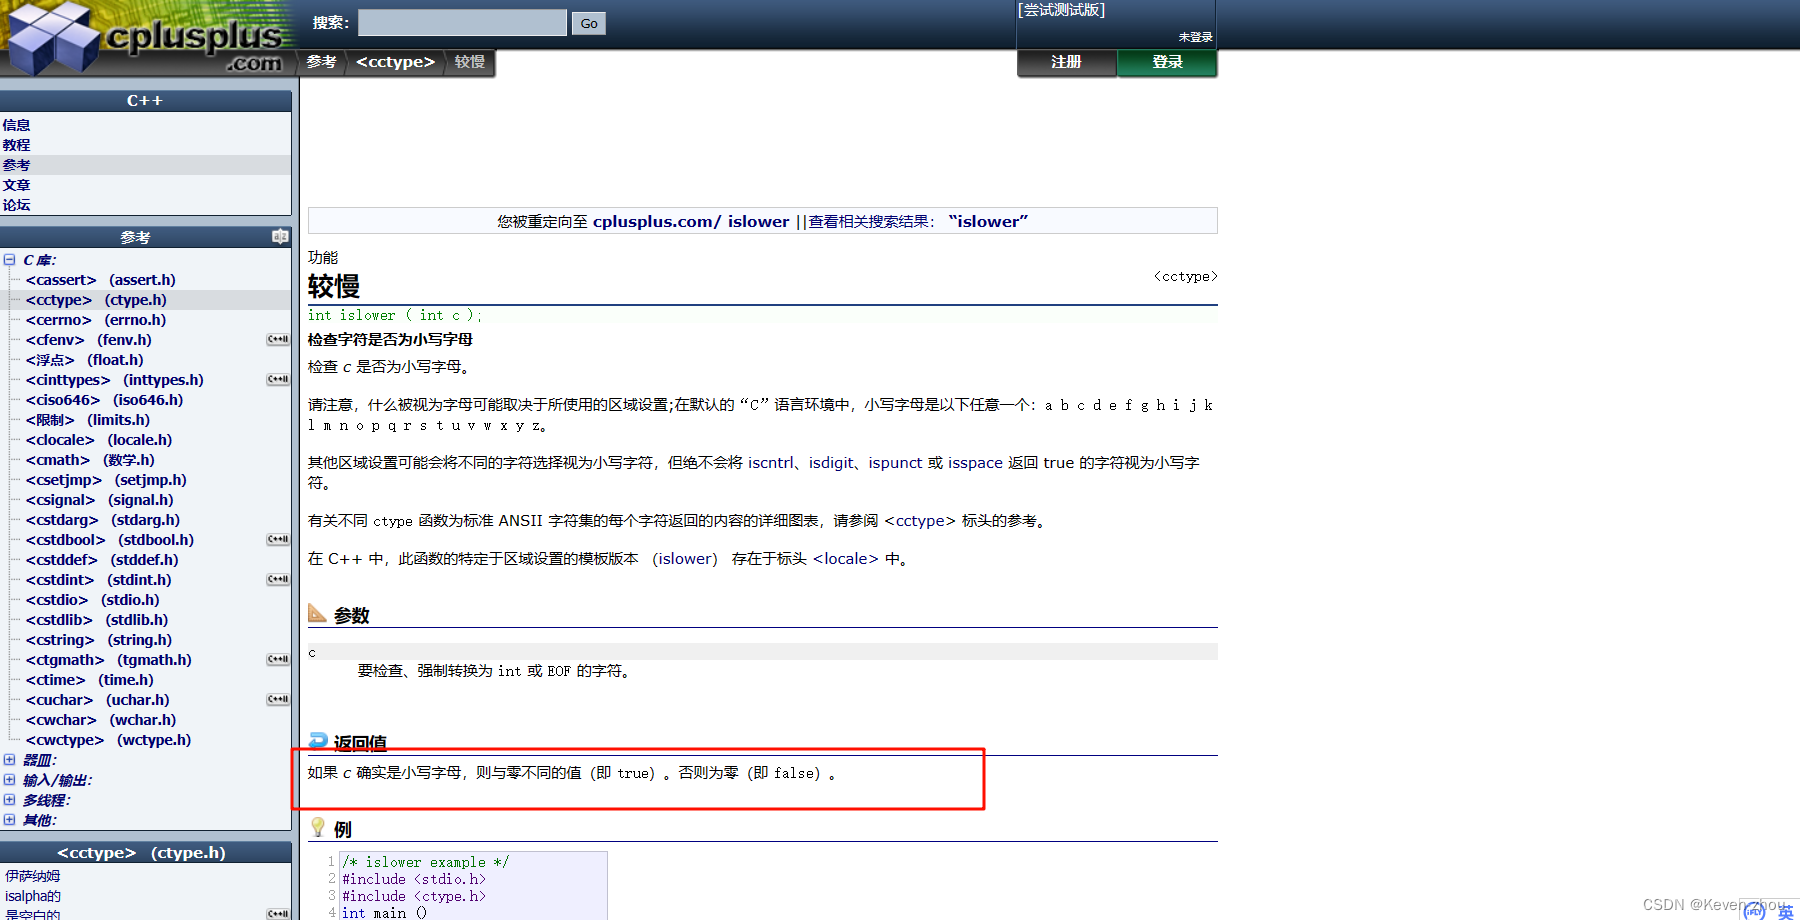Open <cwctype> (wctype.h) reference

pos(109,740)
